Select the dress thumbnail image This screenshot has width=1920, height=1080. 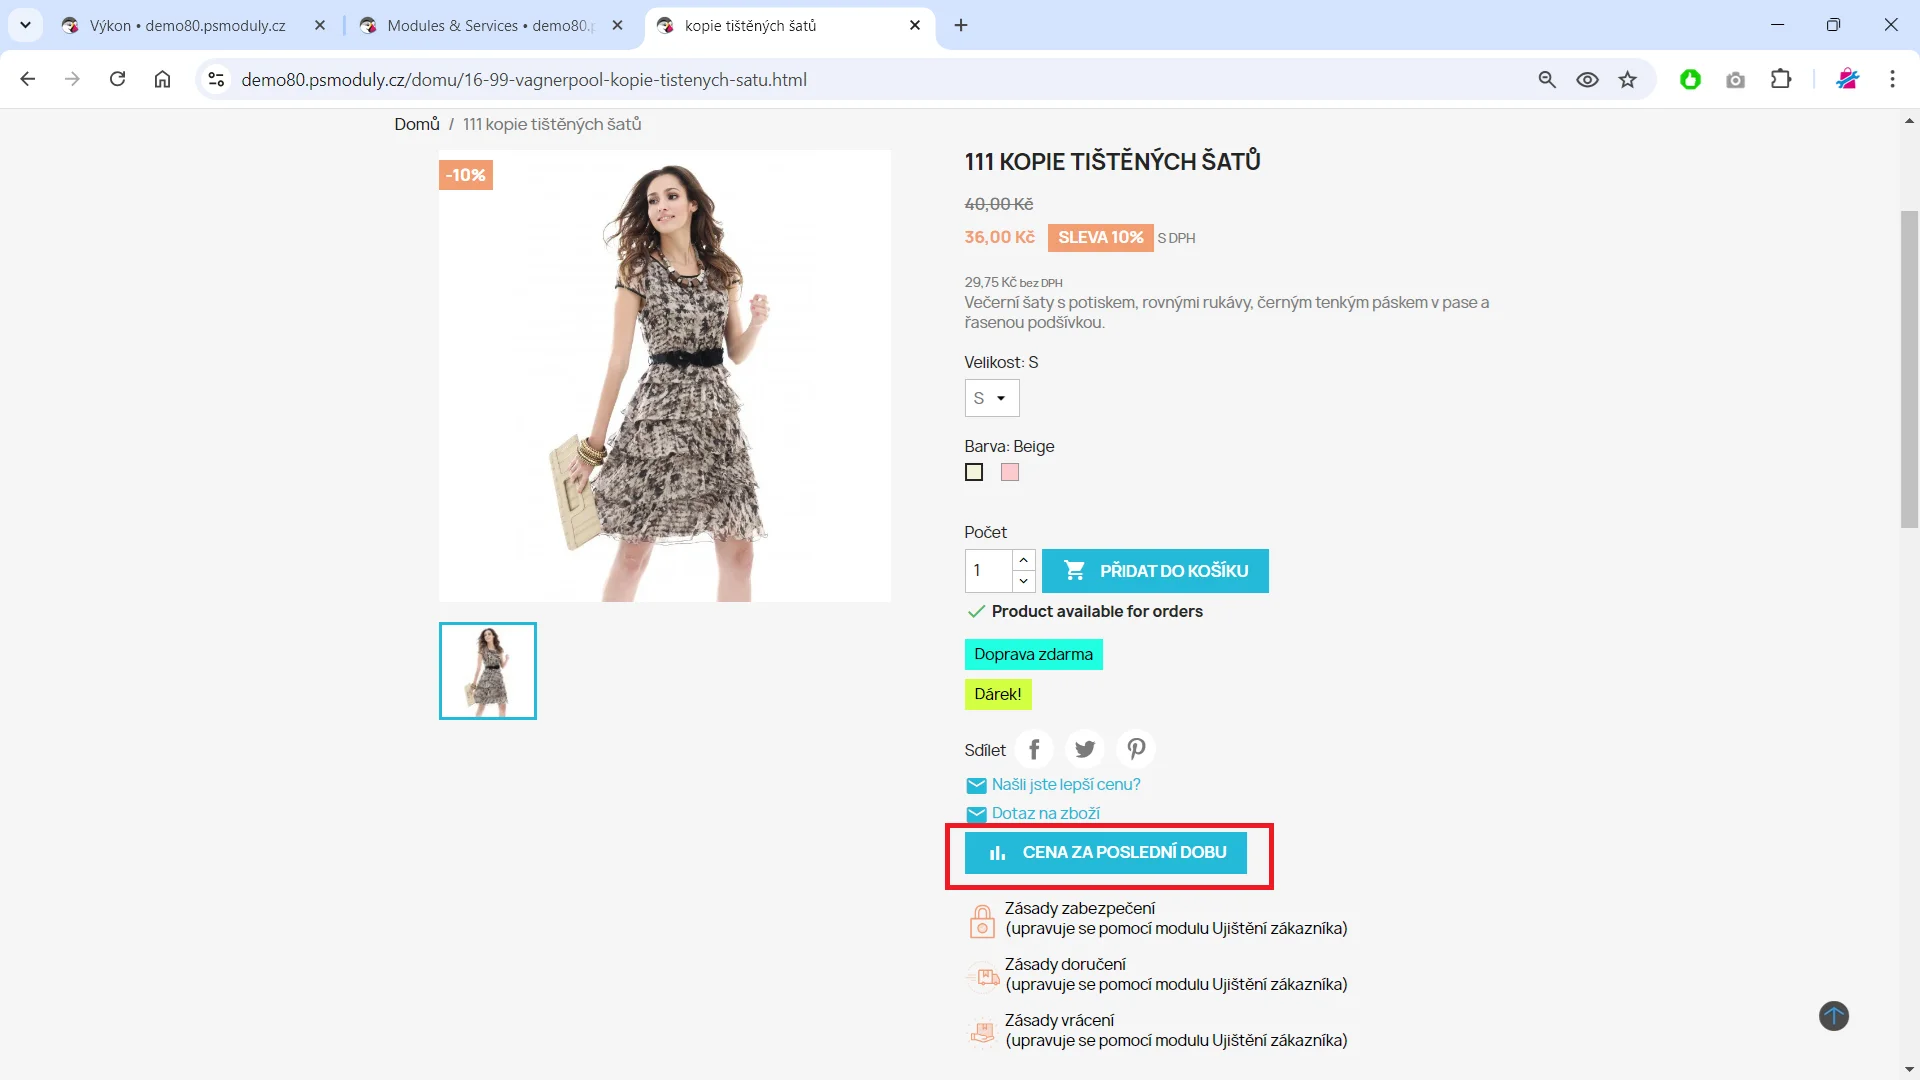point(488,671)
